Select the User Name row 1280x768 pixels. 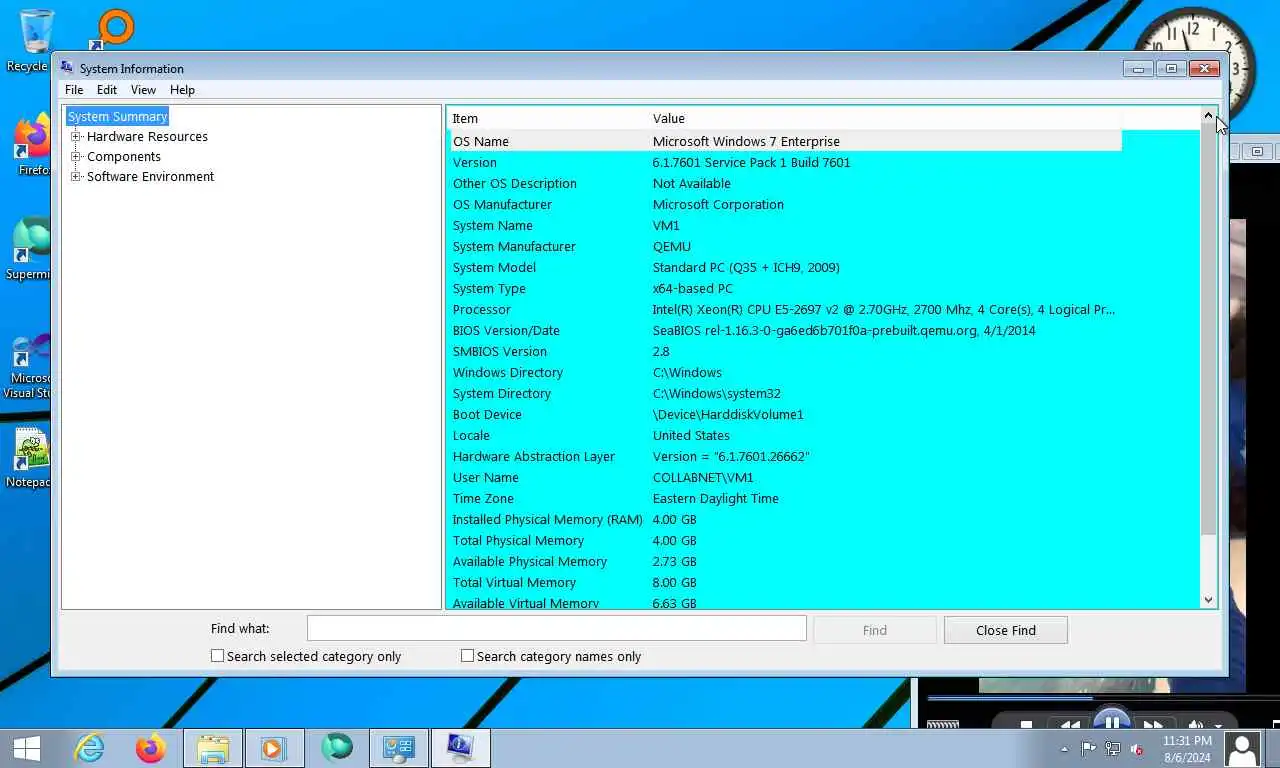(x=785, y=477)
